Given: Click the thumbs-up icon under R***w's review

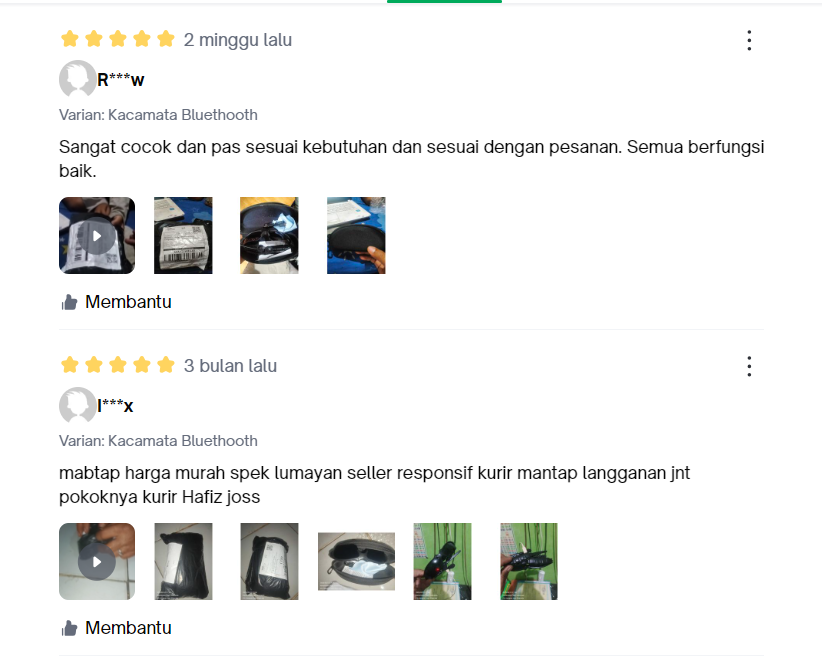Looking at the screenshot, I should [x=69, y=302].
